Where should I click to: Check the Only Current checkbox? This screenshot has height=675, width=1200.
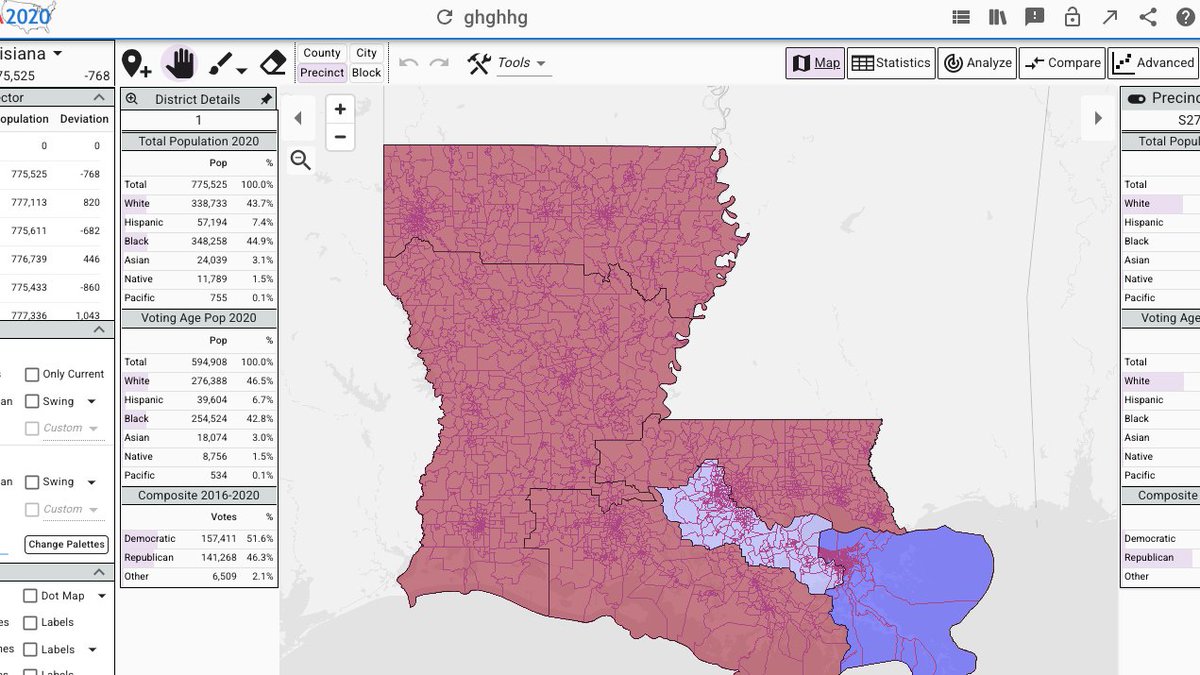pos(32,374)
